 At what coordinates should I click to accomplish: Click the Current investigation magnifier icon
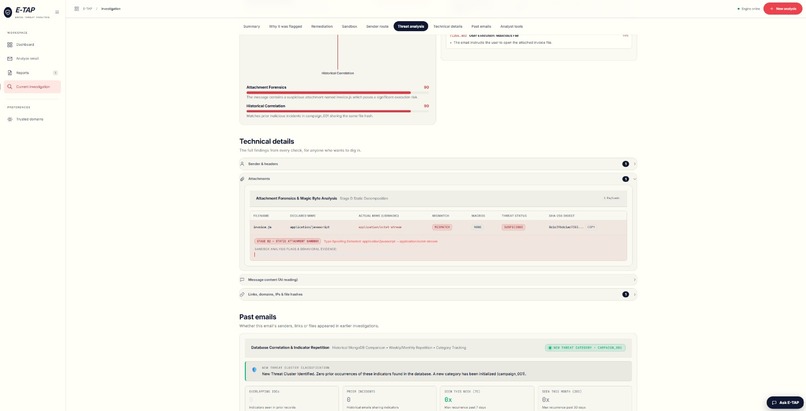click(10, 87)
